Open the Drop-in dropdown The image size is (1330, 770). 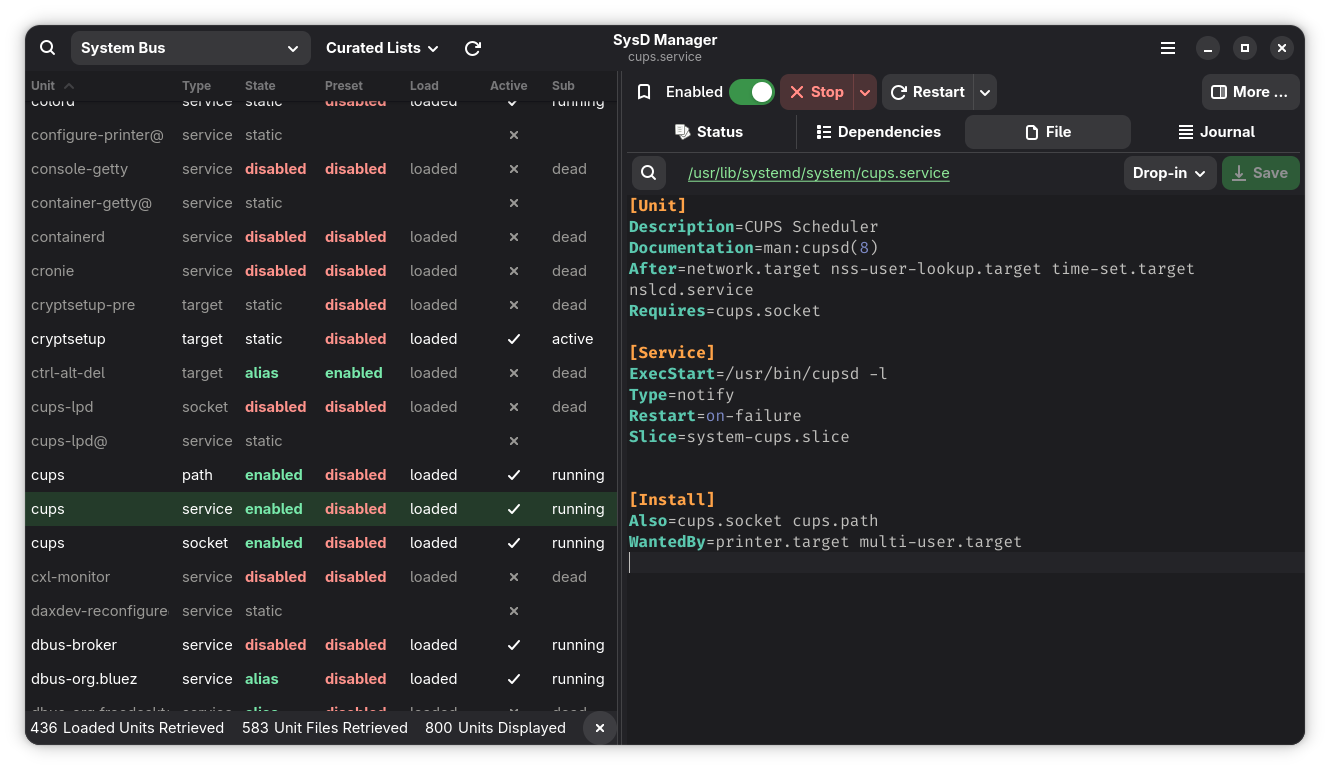[x=1170, y=173]
